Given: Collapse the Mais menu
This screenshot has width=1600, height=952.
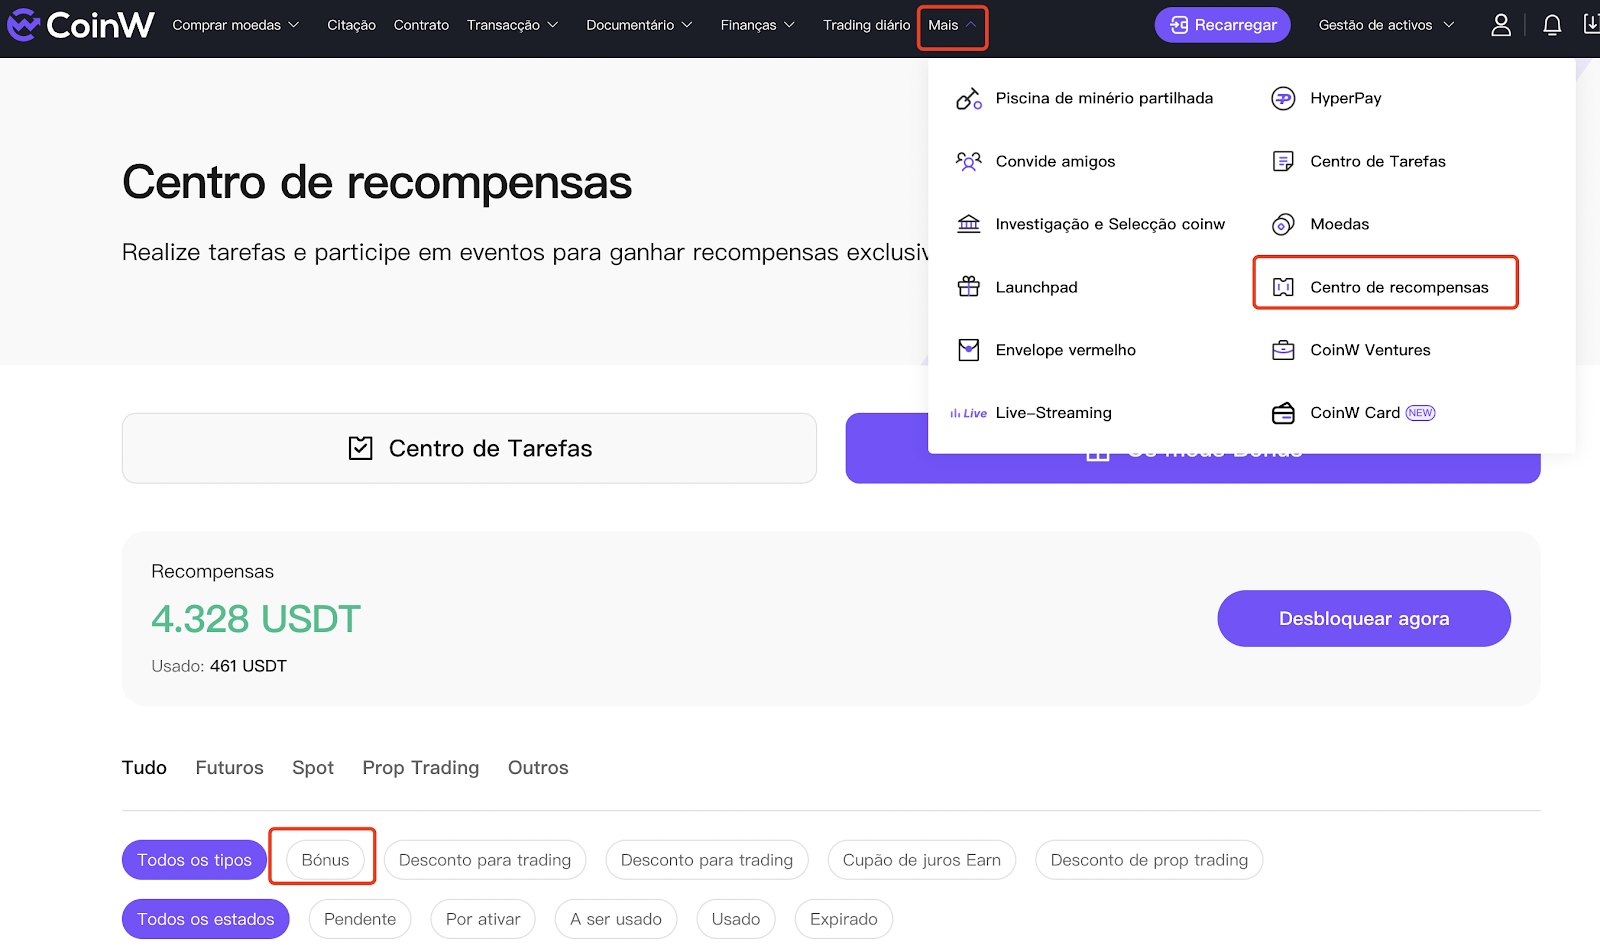Looking at the screenshot, I should 952,26.
